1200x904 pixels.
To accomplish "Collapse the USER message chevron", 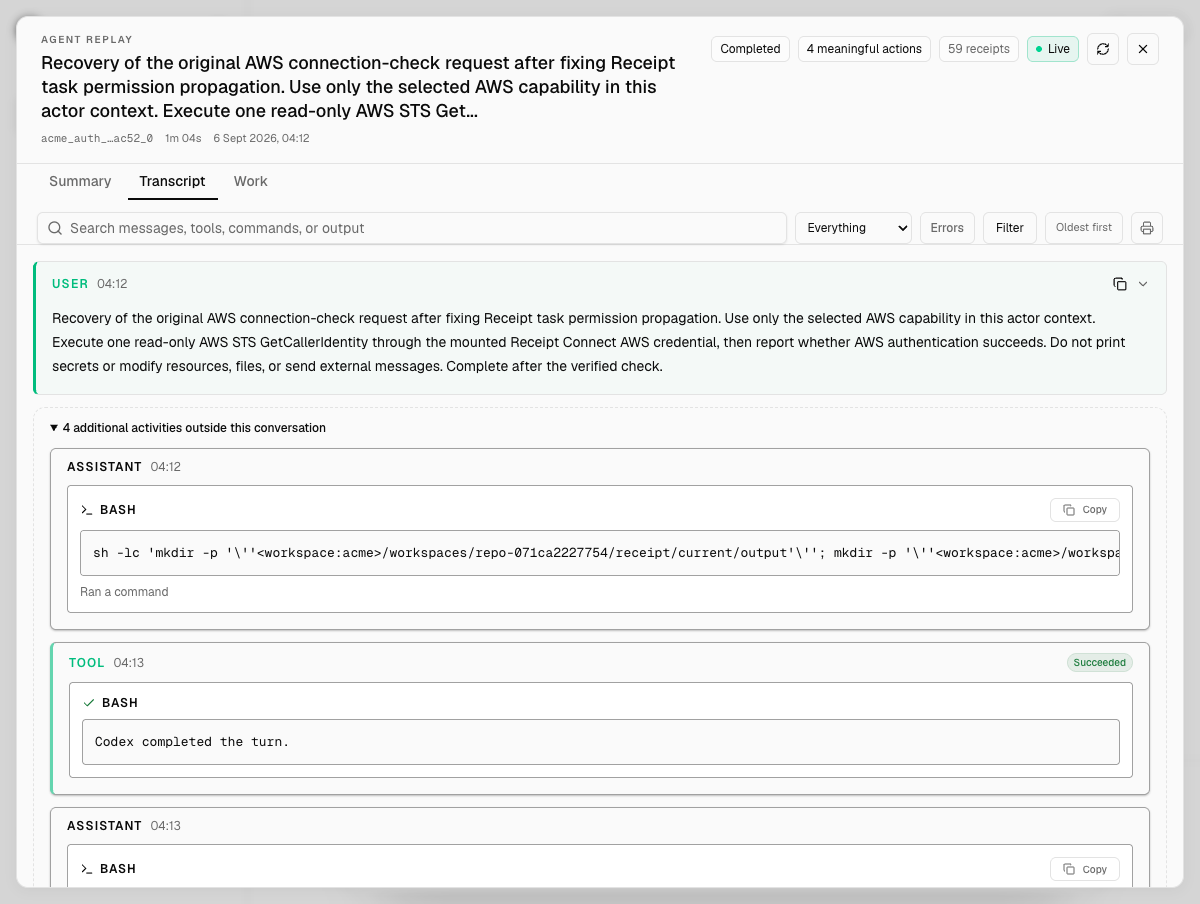I will pyautogui.click(x=1143, y=284).
